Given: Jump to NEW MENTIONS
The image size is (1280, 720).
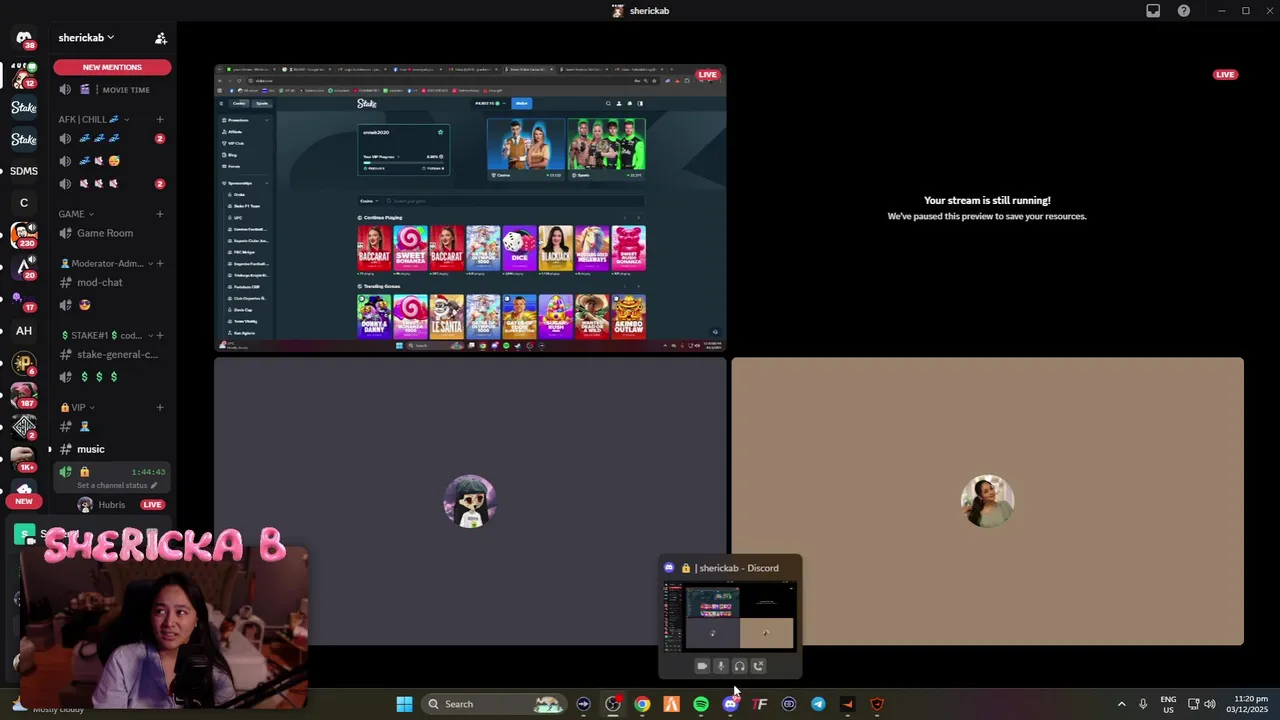Looking at the screenshot, I should [x=112, y=67].
